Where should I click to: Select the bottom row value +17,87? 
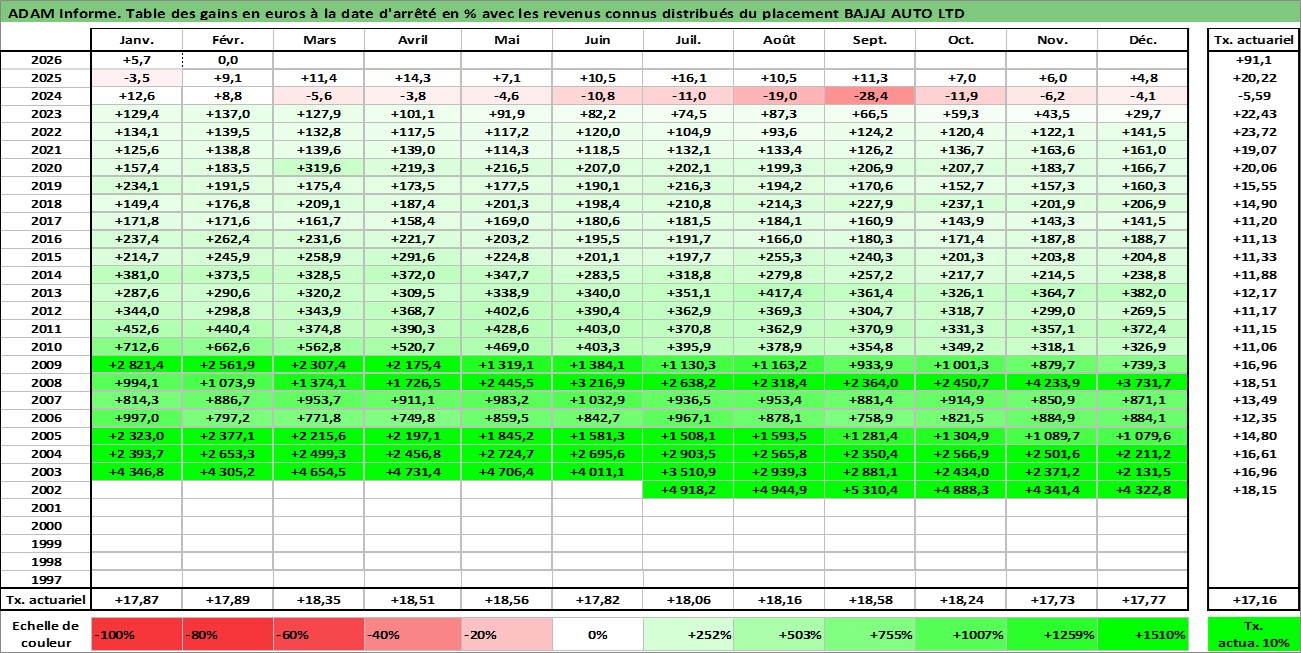[136, 600]
